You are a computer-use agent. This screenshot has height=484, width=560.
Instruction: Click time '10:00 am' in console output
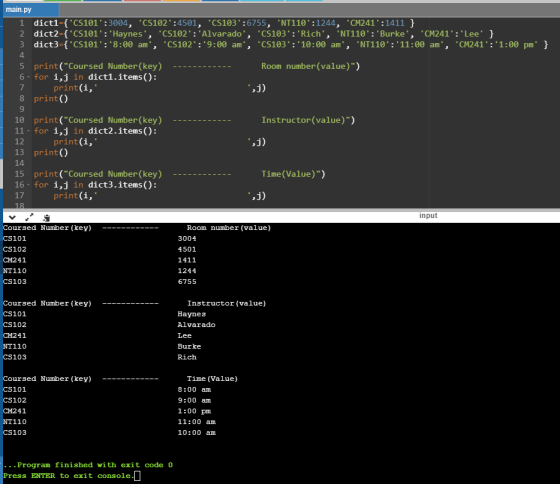(x=196, y=433)
